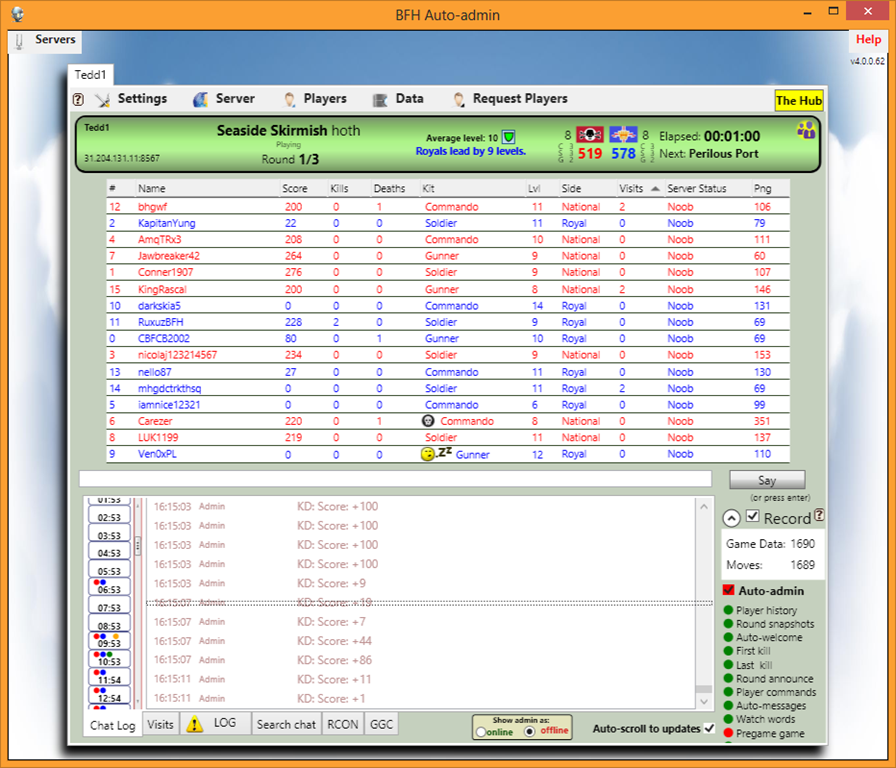Click the Servers microphone icon

click(x=19, y=41)
